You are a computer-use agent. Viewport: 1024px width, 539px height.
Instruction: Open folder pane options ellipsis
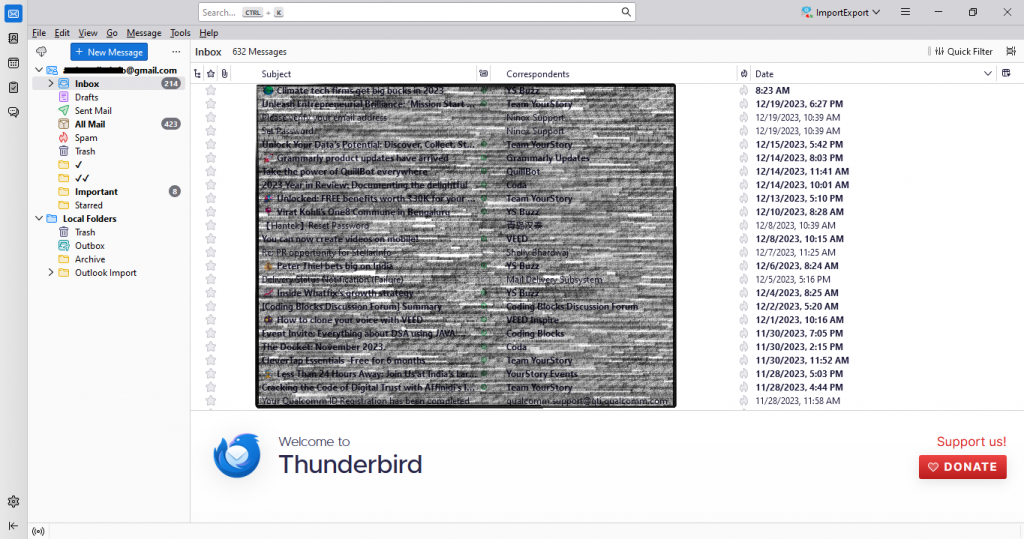(176, 52)
